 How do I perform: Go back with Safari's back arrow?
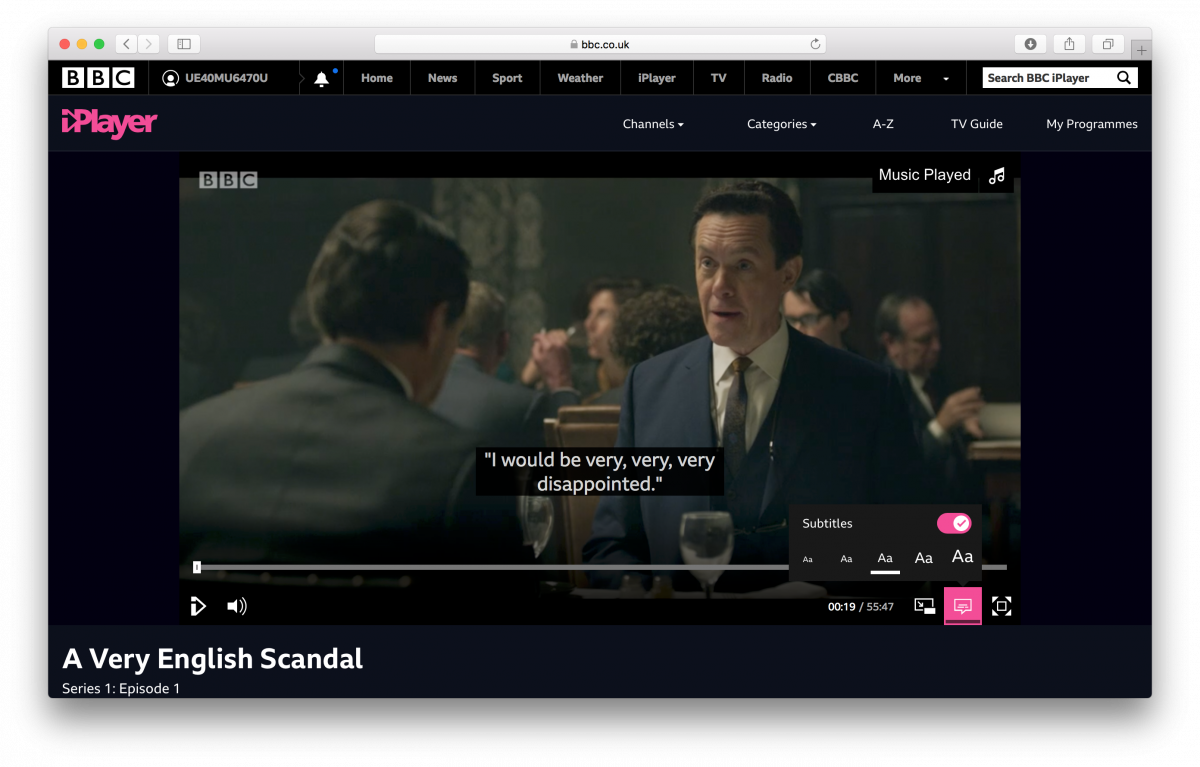click(126, 44)
